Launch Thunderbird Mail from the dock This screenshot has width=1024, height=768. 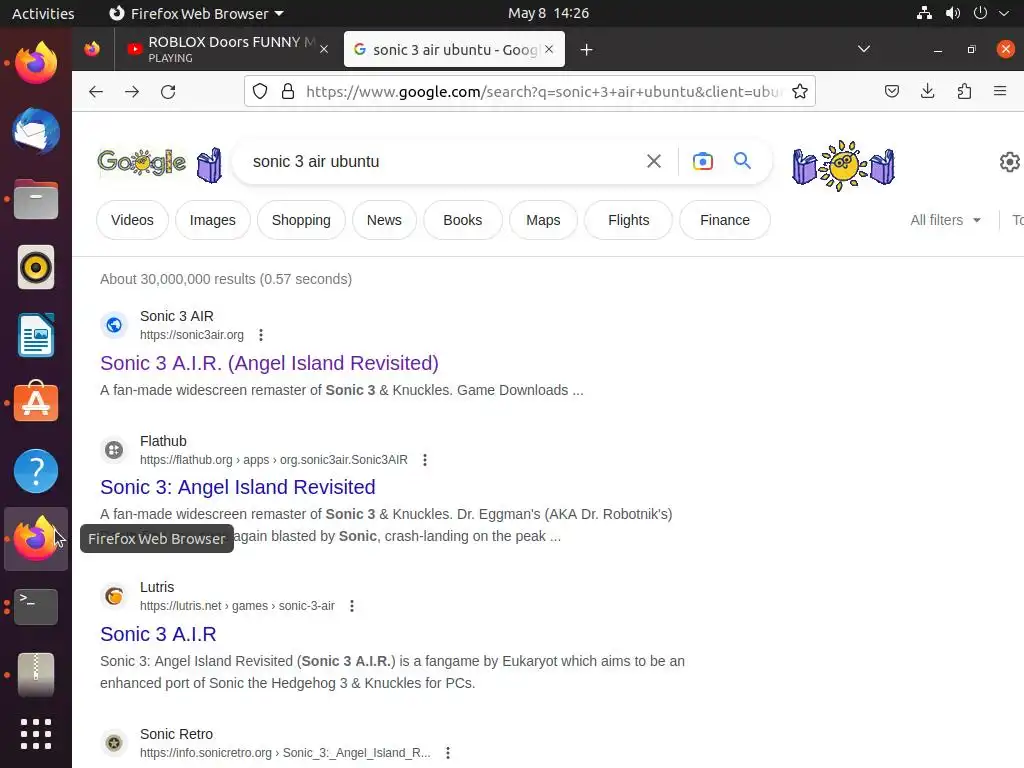pyautogui.click(x=36, y=131)
